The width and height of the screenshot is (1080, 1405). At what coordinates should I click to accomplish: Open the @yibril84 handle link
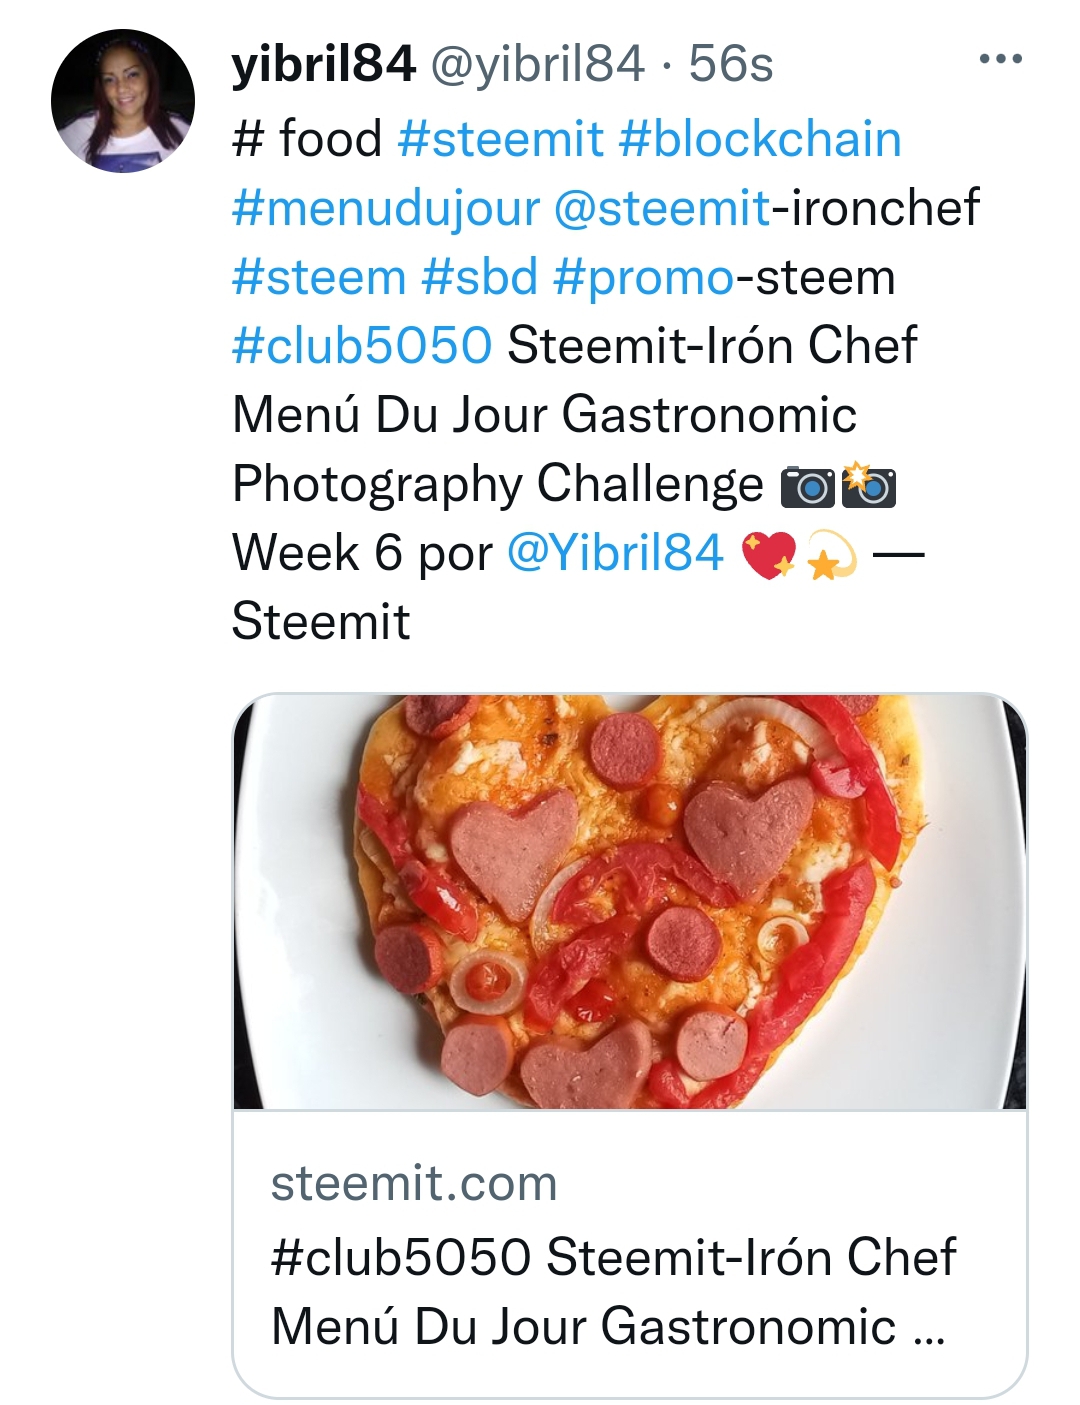tap(537, 65)
